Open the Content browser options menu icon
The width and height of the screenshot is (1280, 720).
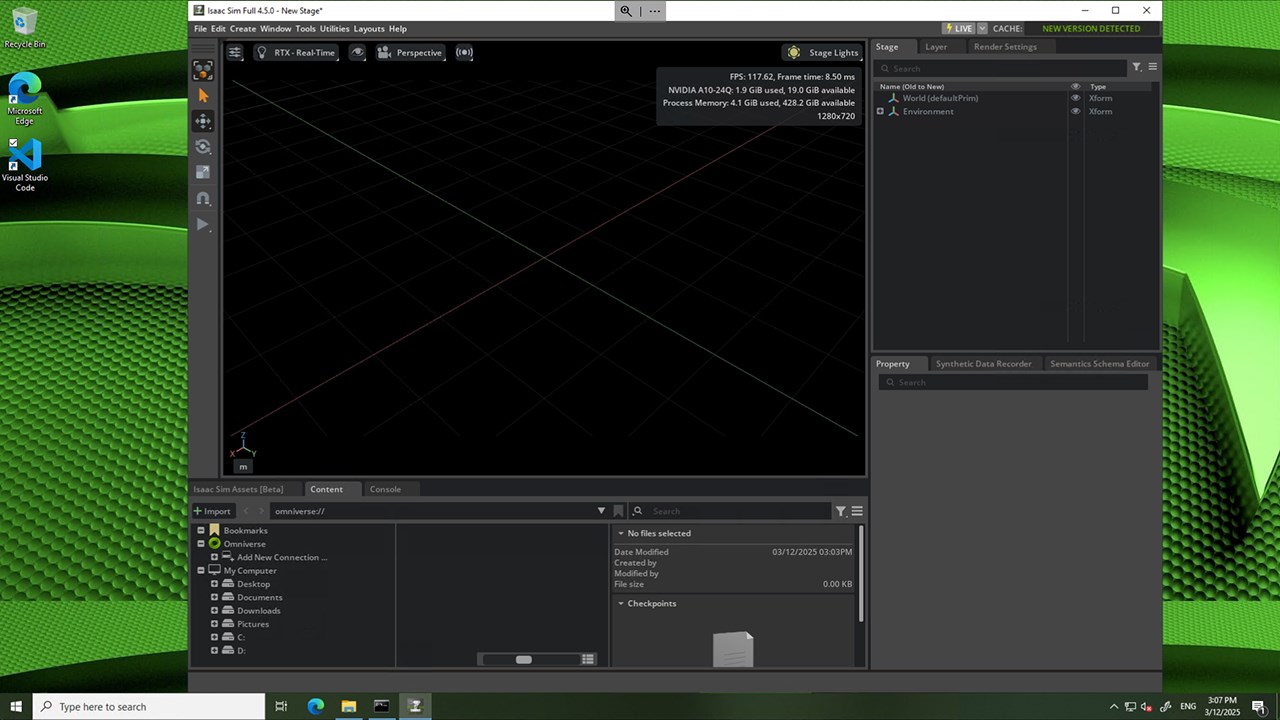pos(857,511)
